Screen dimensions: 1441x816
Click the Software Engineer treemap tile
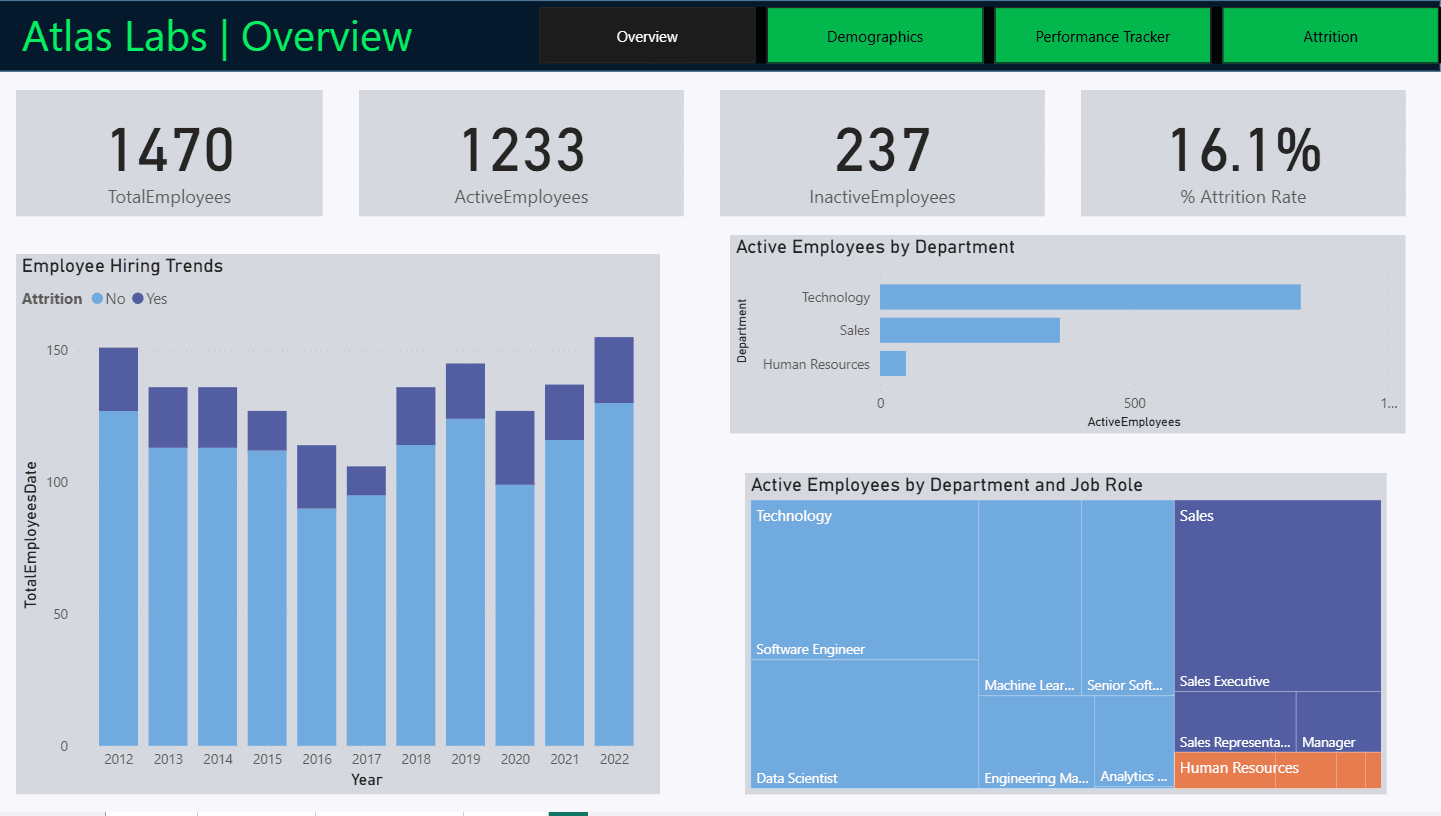864,580
